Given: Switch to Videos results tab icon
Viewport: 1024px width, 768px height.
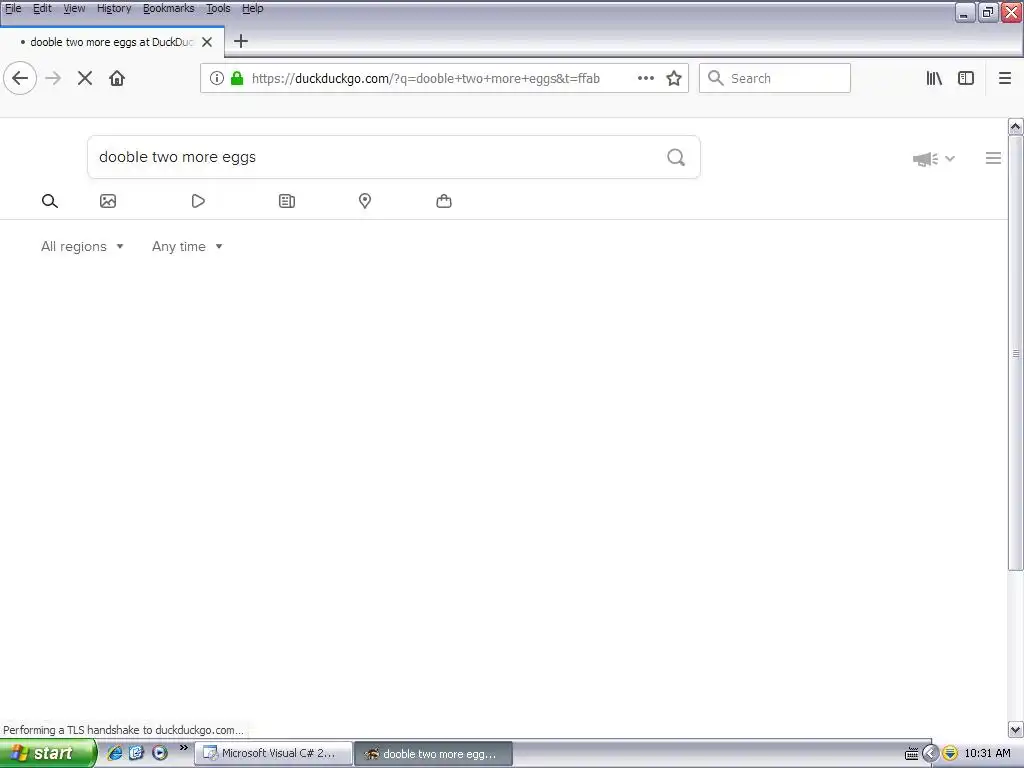Looking at the screenshot, I should (199, 201).
